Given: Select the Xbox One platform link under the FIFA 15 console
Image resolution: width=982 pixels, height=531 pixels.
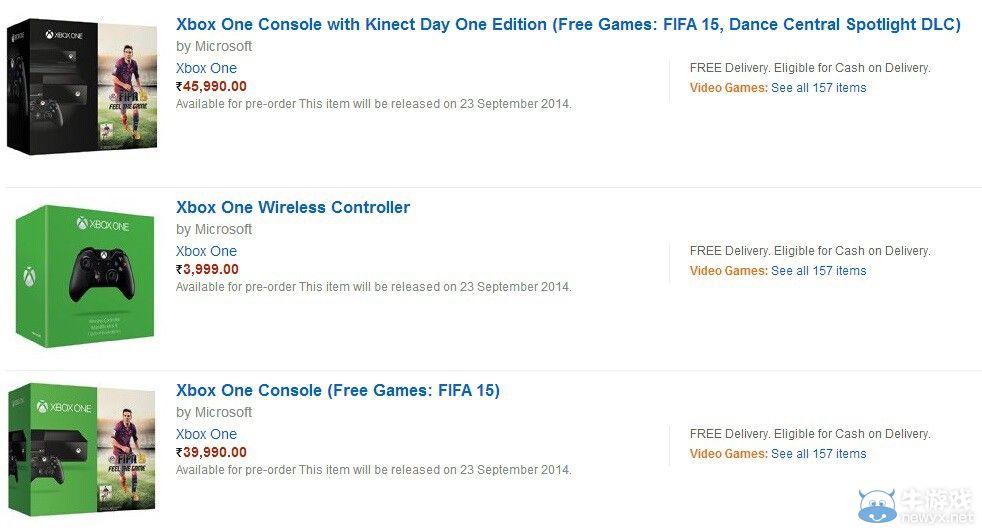Looking at the screenshot, I should coord(206,434).
